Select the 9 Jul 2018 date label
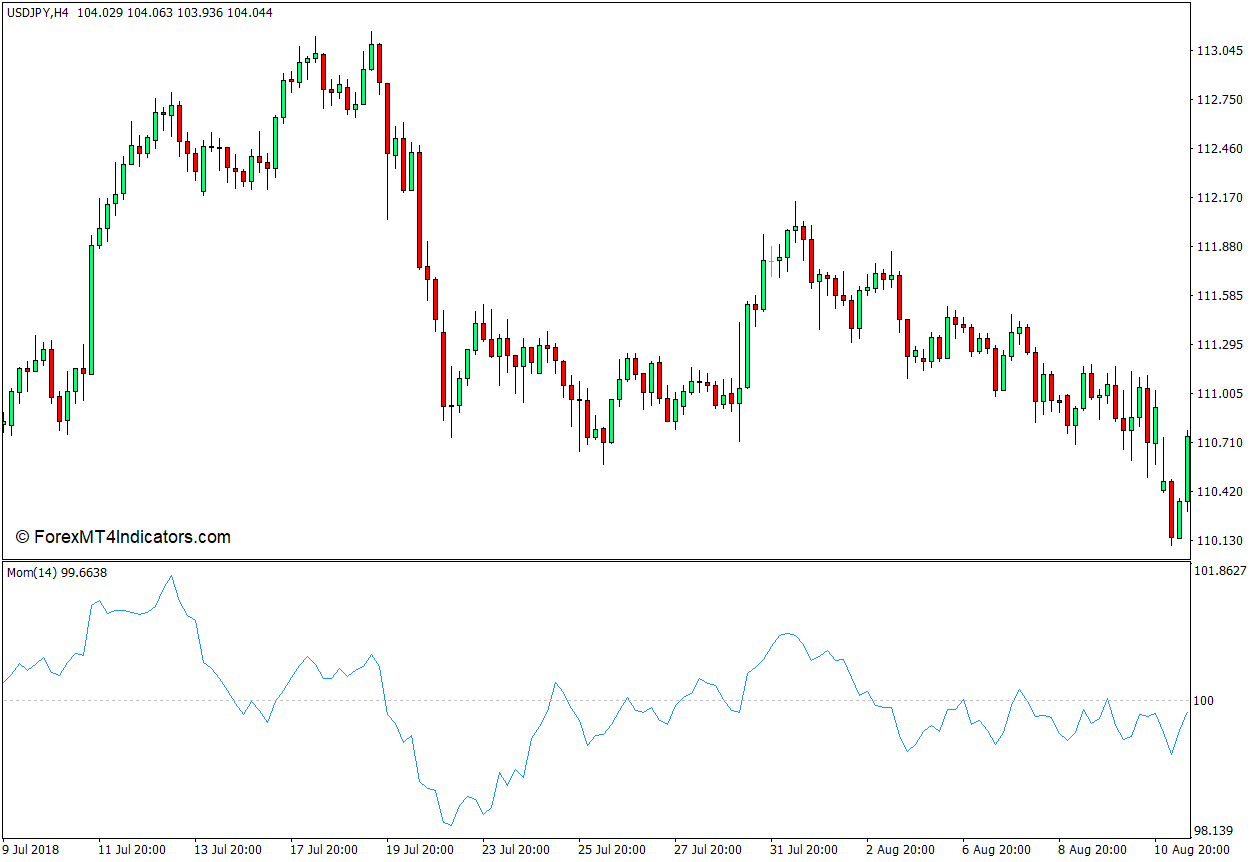This screenshot has width=1254, height=862. 31,850
